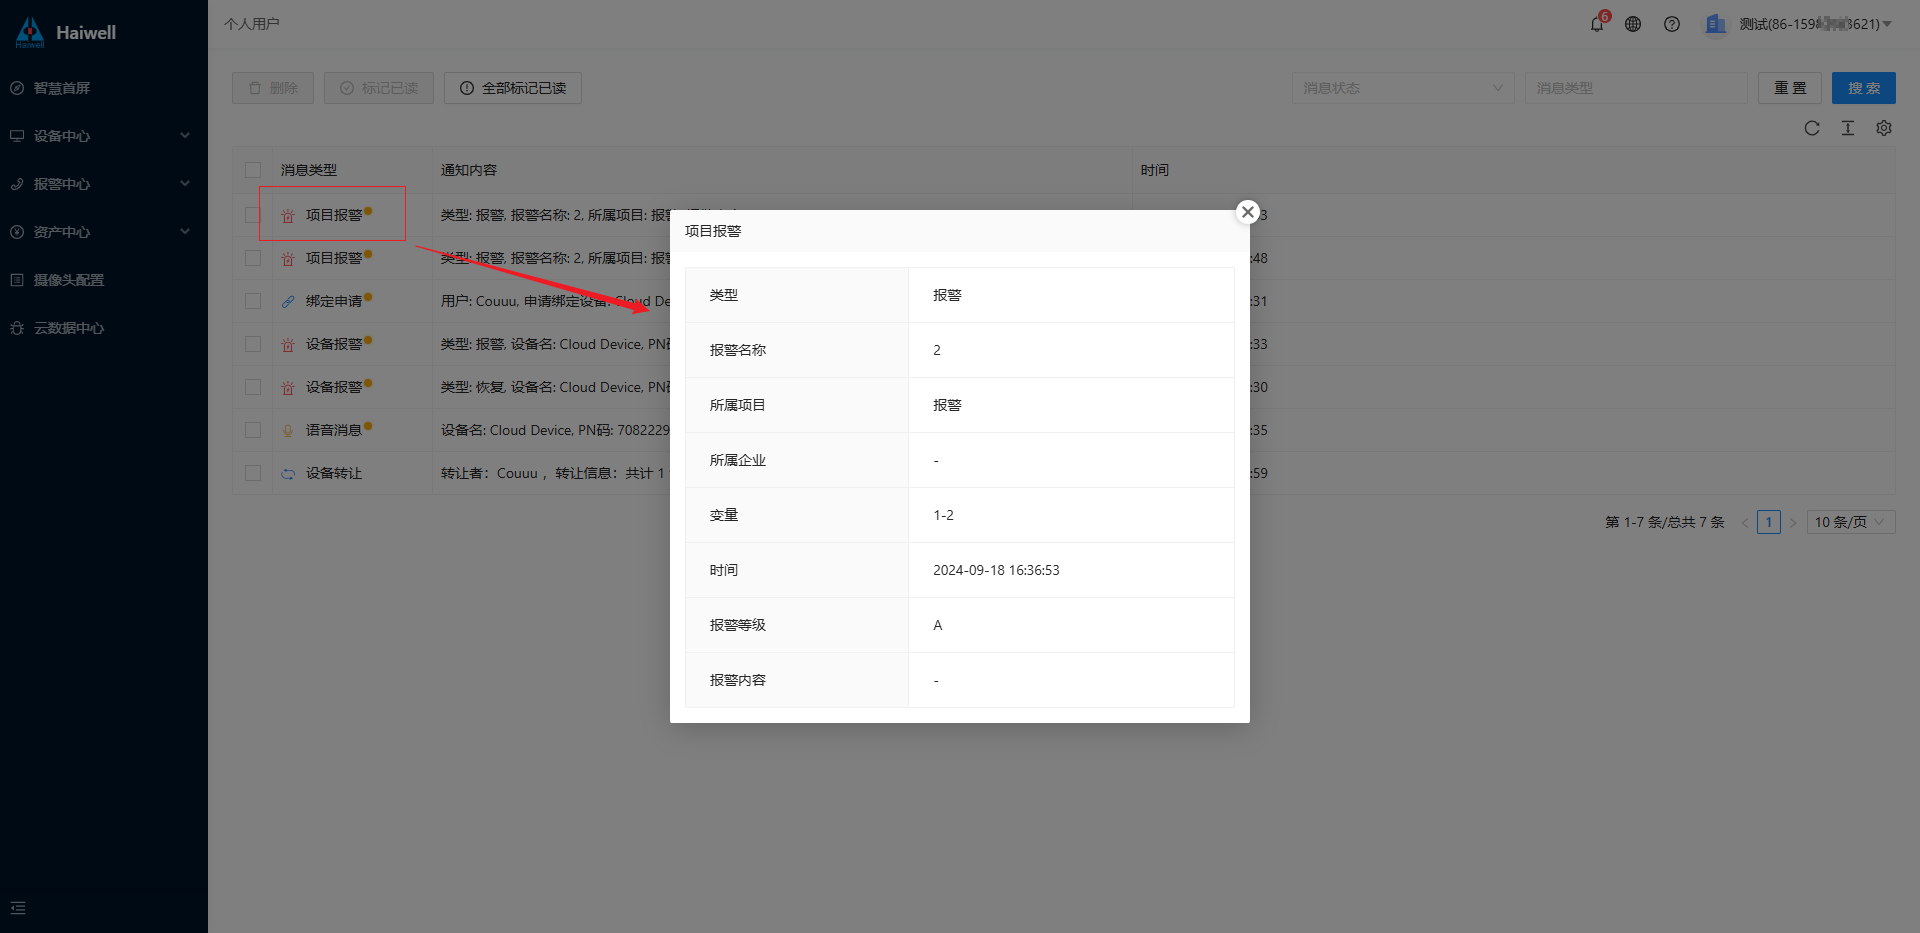
Task: Click the 报警内容 label in dialog
Action: pyautogui.click(x=738, y=680)
